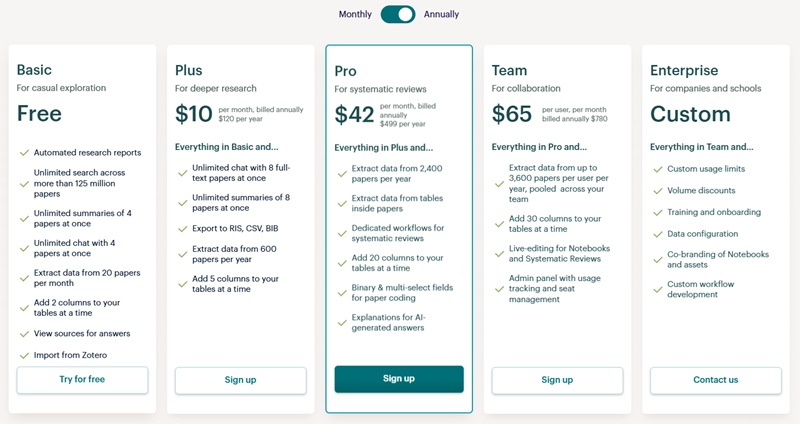Sign up for the Plus plan
The height and width of the screenshot is (424, 800).
point(240,380)
